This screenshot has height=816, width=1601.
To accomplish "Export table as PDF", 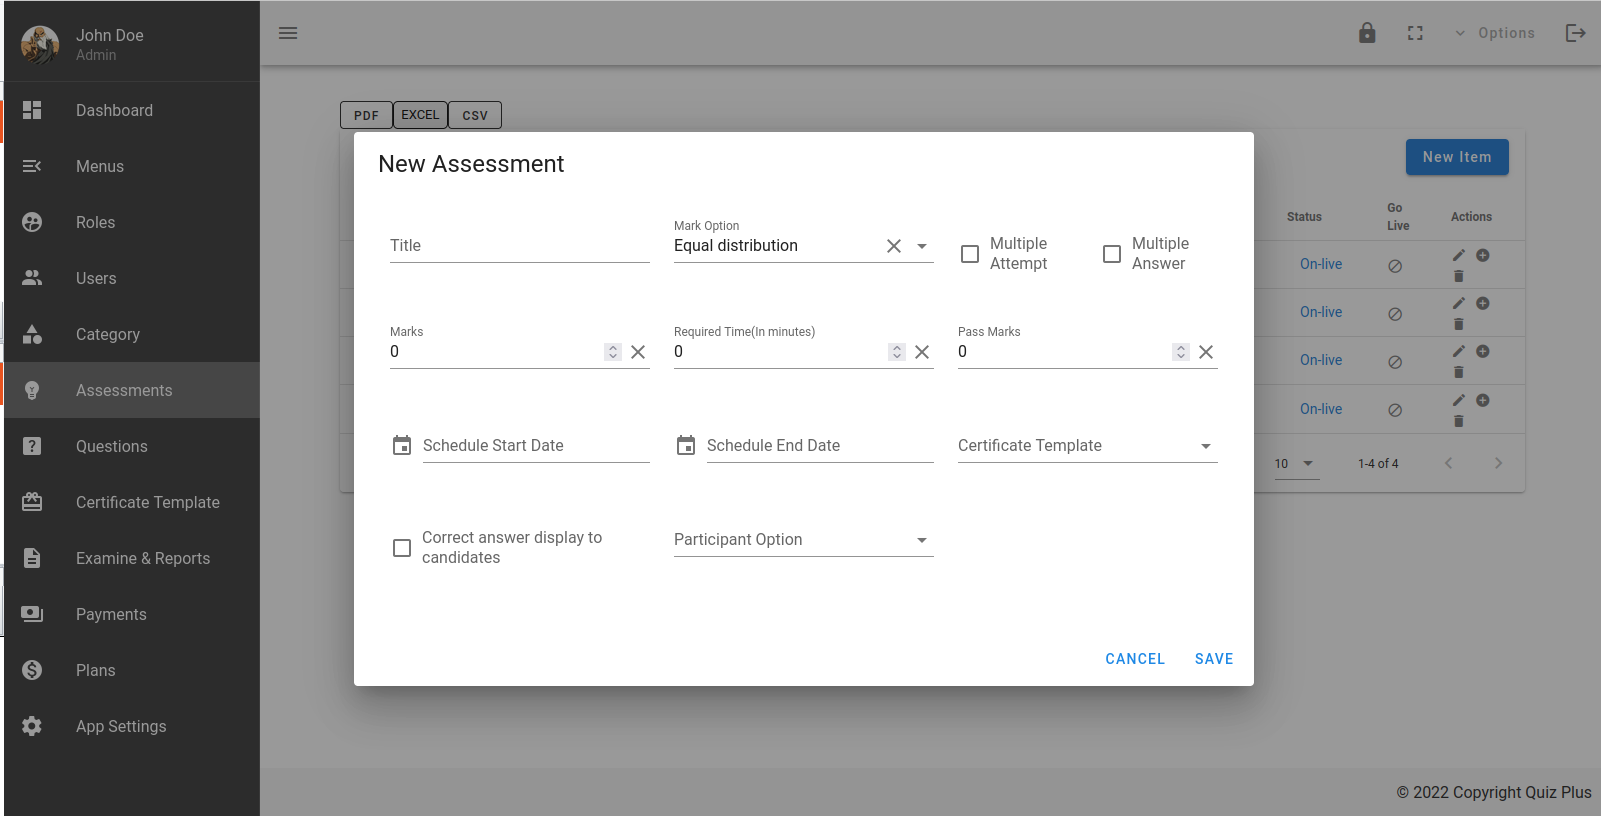I will point(366,115).
